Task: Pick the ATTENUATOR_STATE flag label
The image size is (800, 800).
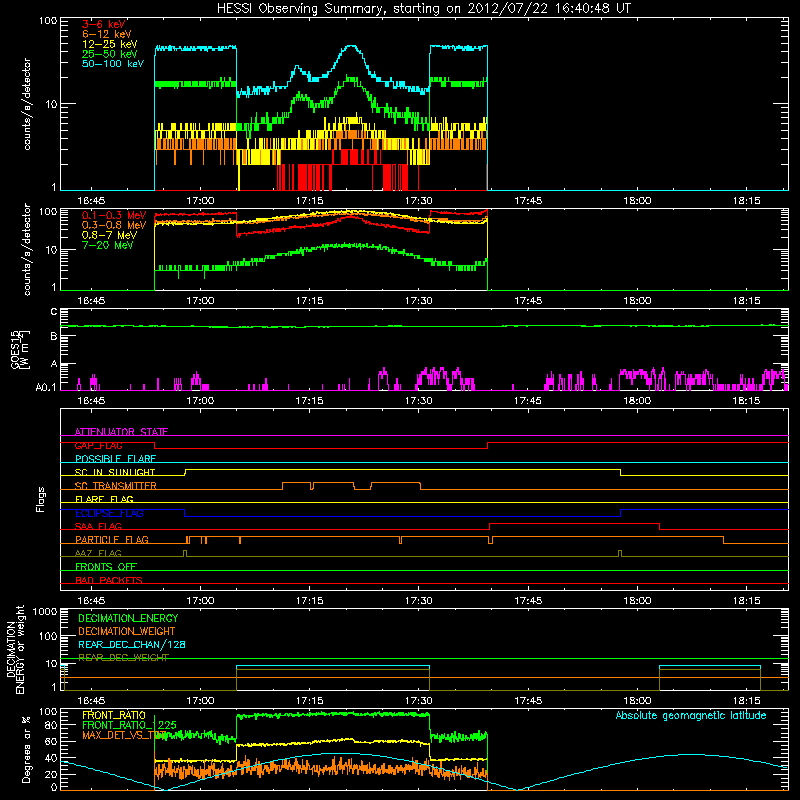Action: 121,432
